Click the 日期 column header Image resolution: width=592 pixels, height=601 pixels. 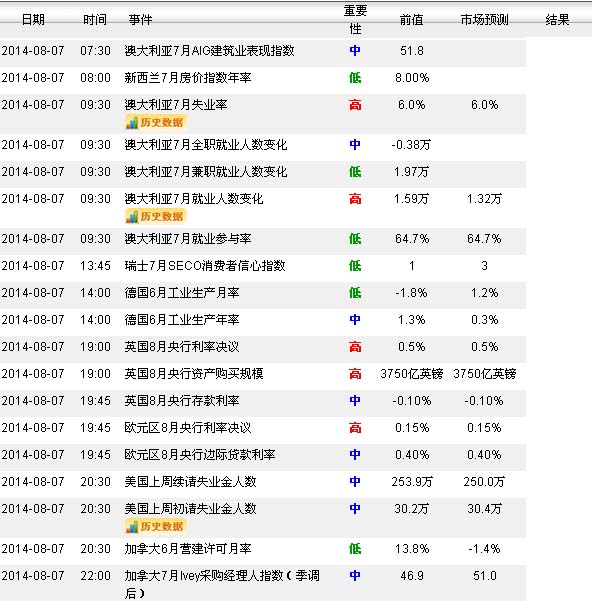click(33, 20)
